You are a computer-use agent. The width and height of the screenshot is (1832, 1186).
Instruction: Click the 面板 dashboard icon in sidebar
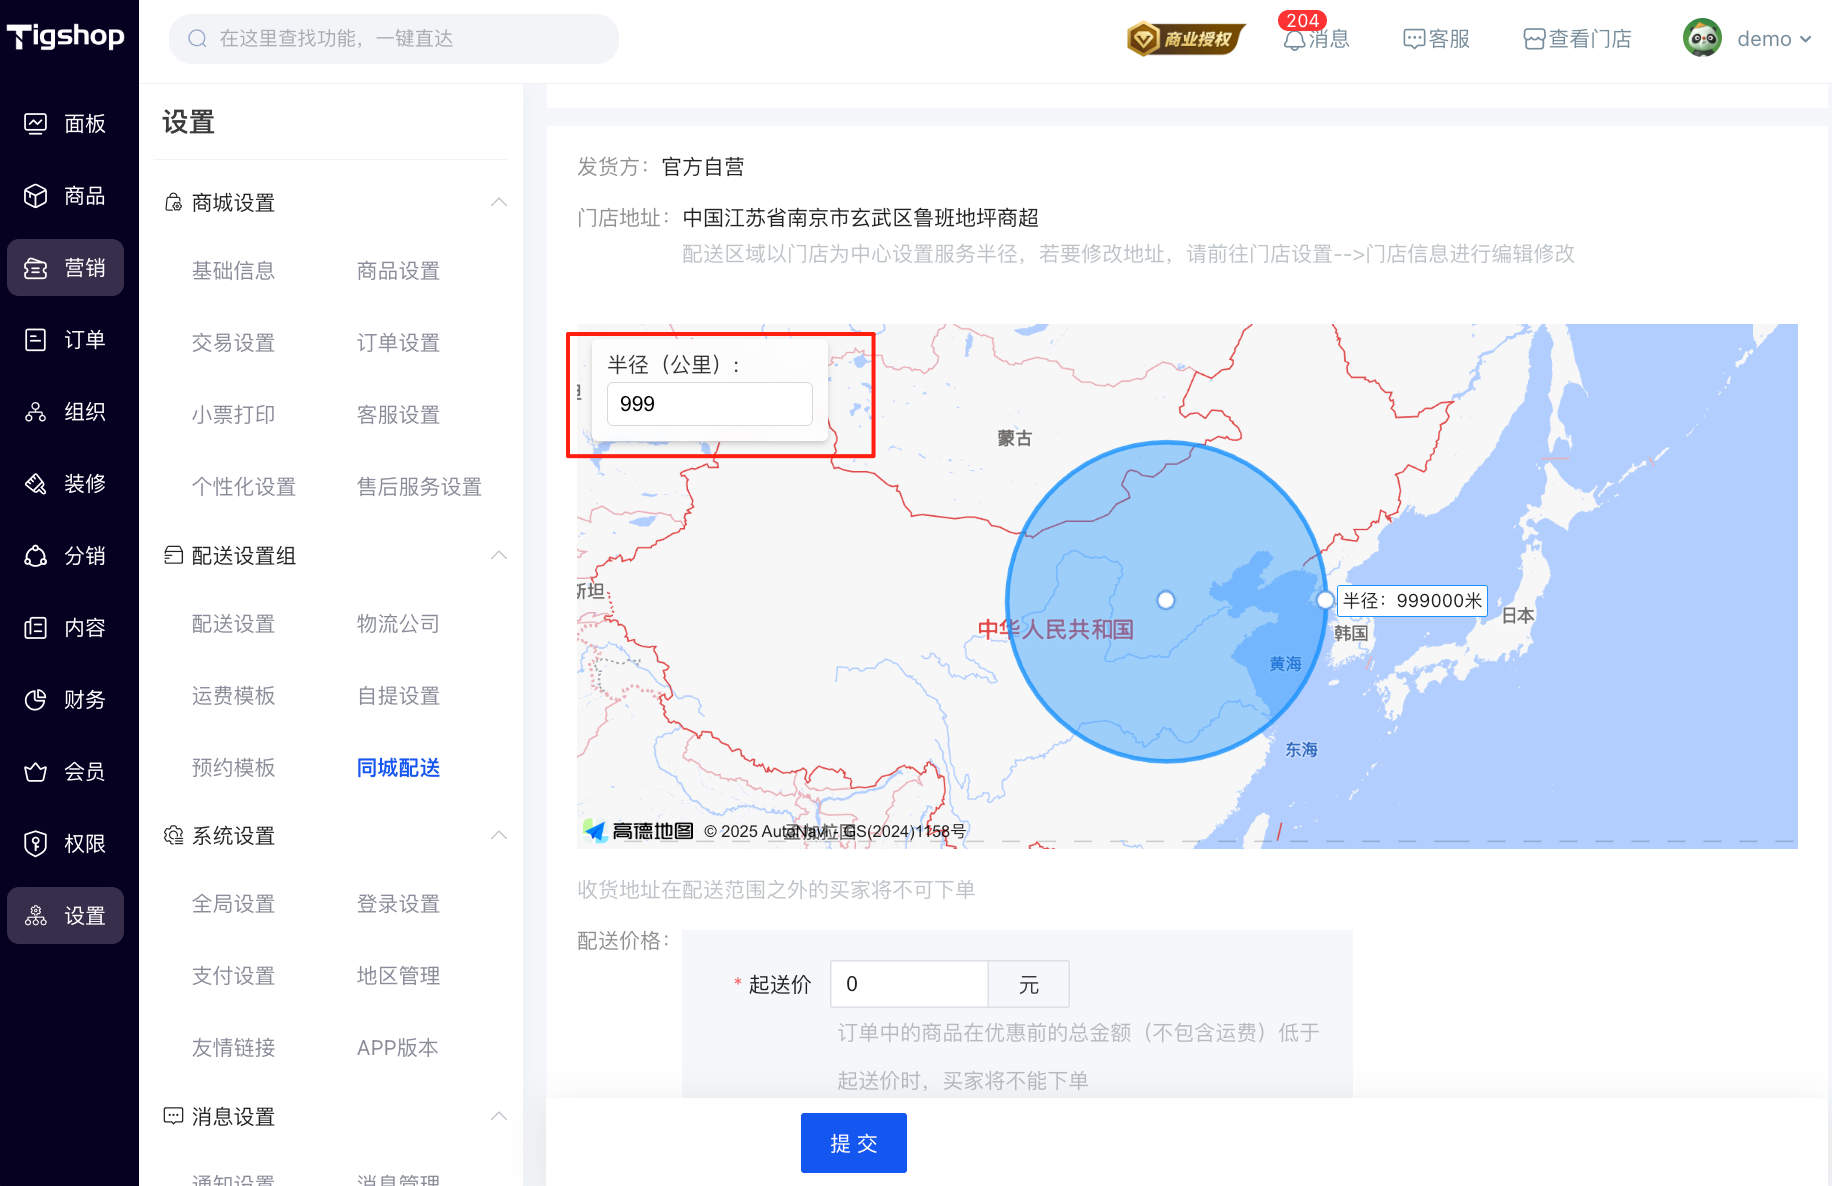pos(36,124)
